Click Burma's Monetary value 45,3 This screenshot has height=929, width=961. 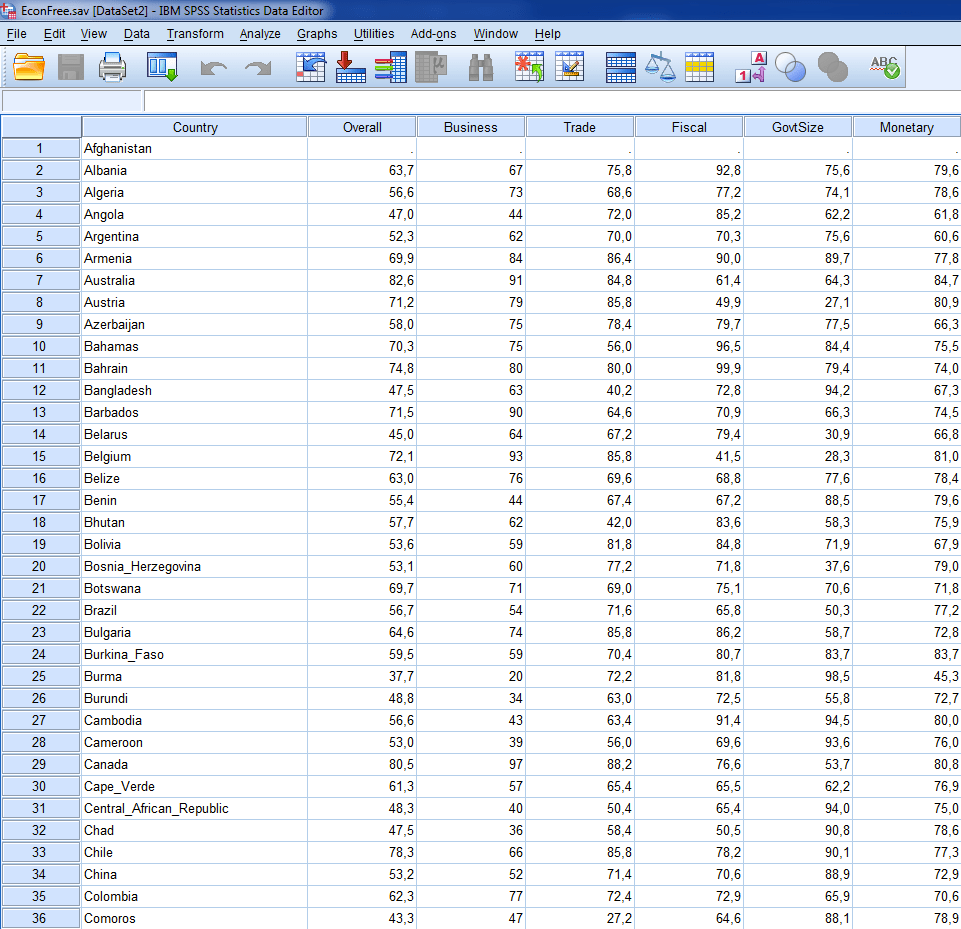[x=906, y=677]
